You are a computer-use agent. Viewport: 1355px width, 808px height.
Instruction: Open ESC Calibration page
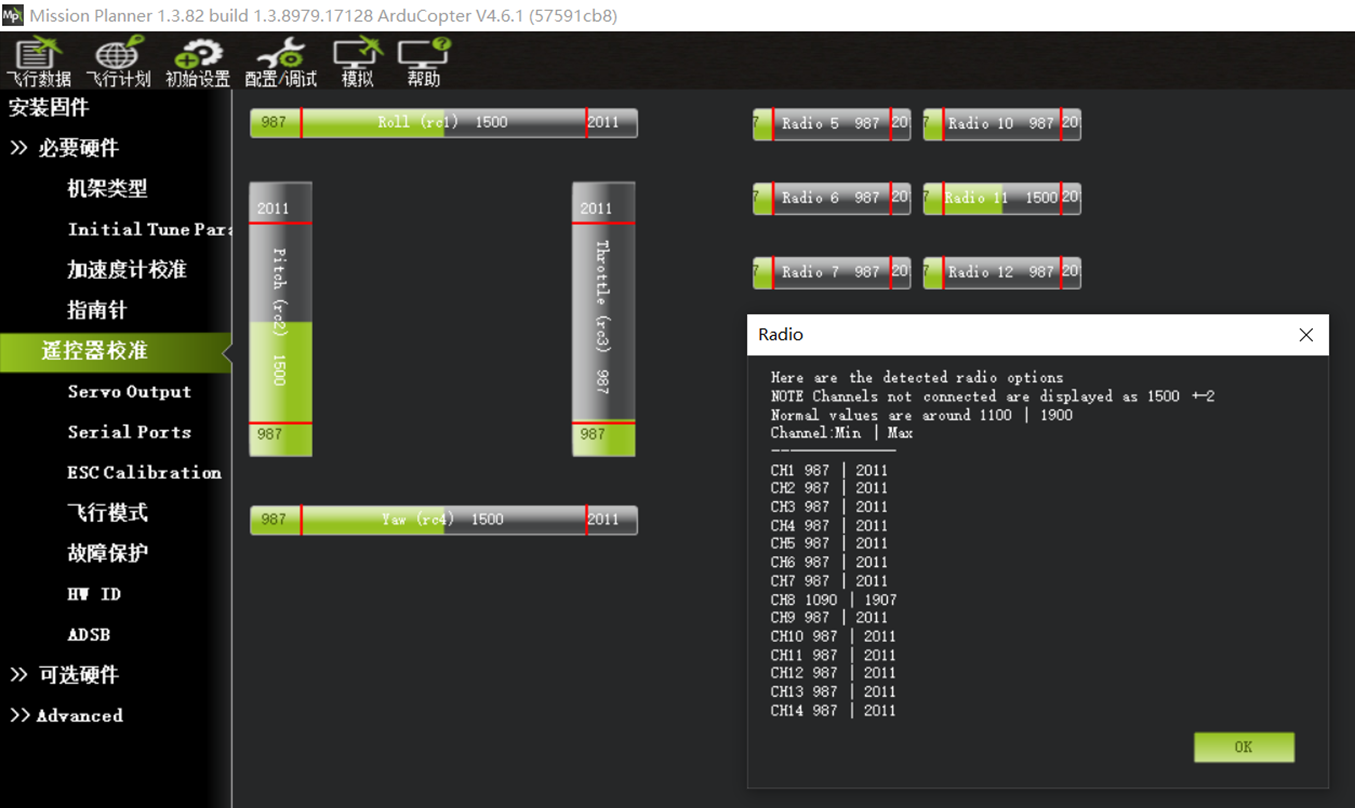coord(144,473)
